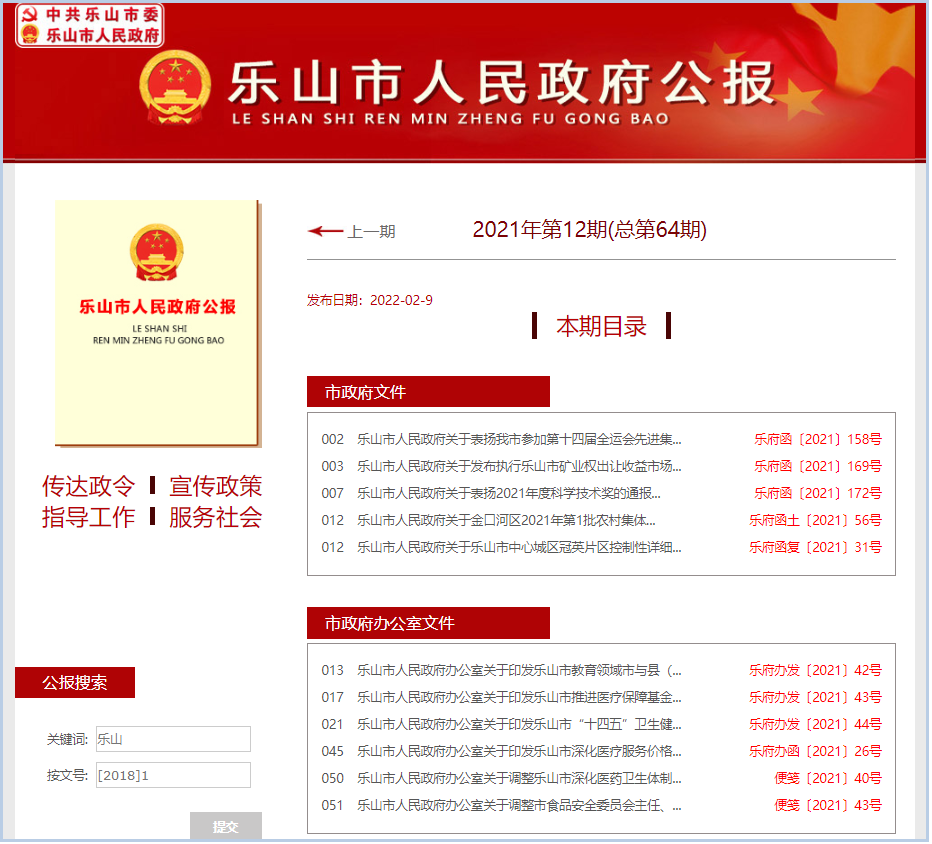Open the yellow gazette cover thumbnail
932x844 pixels.
(x=157, y=322)
